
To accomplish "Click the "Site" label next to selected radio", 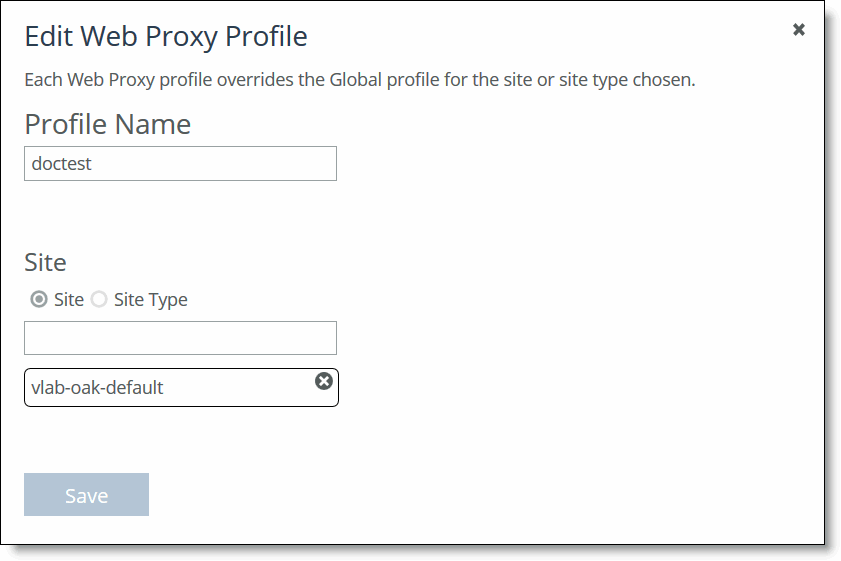I will (x=69, y=299).
